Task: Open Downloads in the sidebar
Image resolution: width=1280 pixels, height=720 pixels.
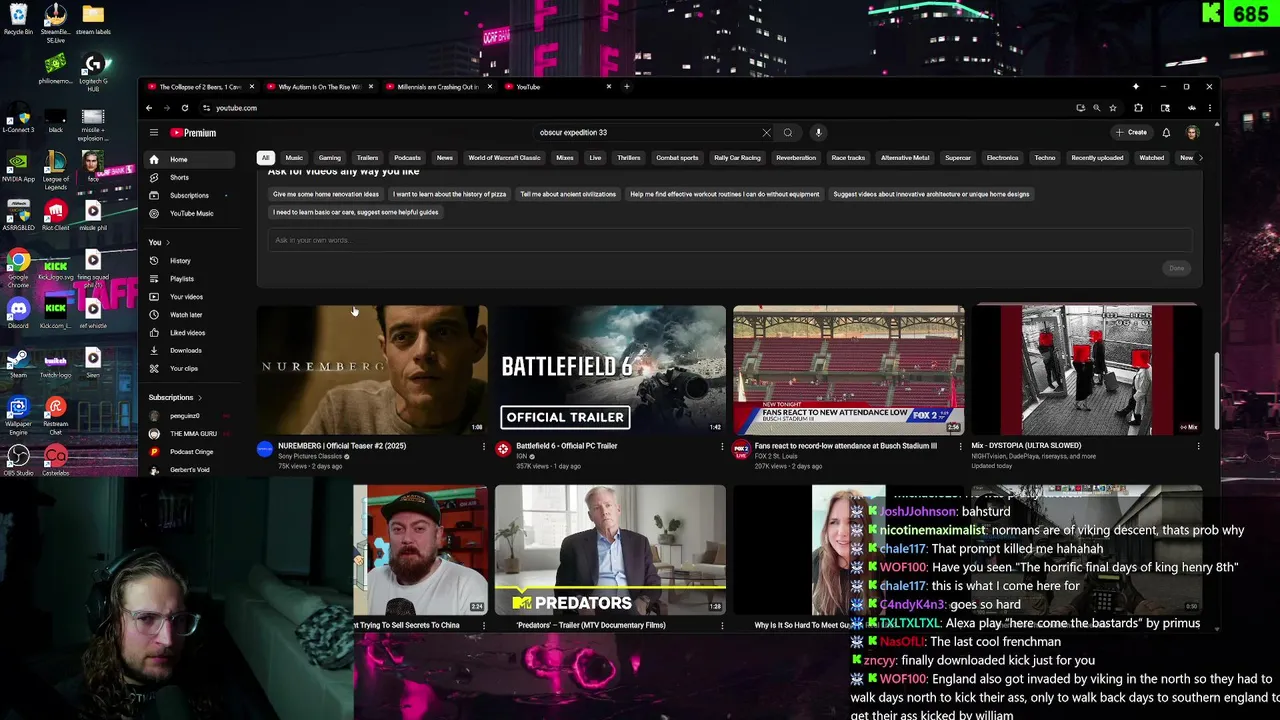Action: click(190, 350)
